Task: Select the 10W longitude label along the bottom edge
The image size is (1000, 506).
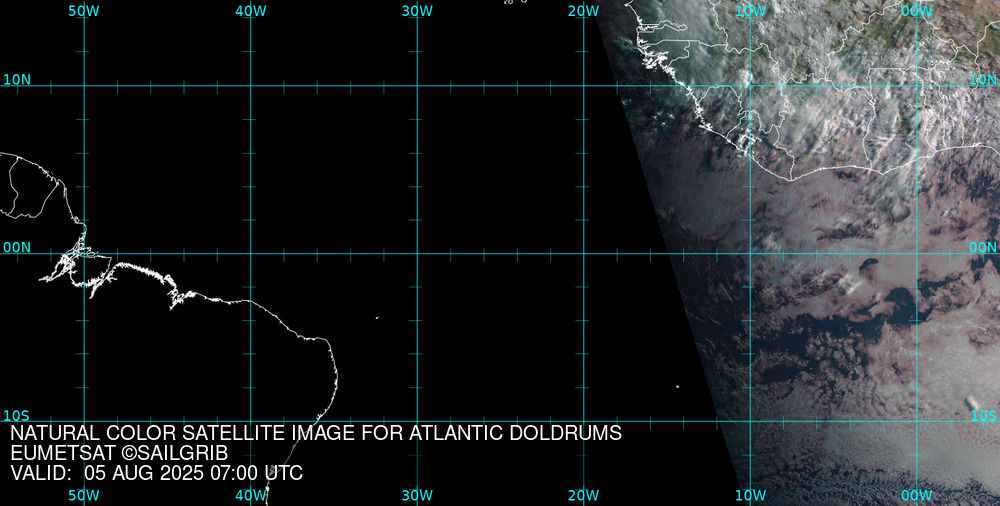Action: click(x=750, y=496)
